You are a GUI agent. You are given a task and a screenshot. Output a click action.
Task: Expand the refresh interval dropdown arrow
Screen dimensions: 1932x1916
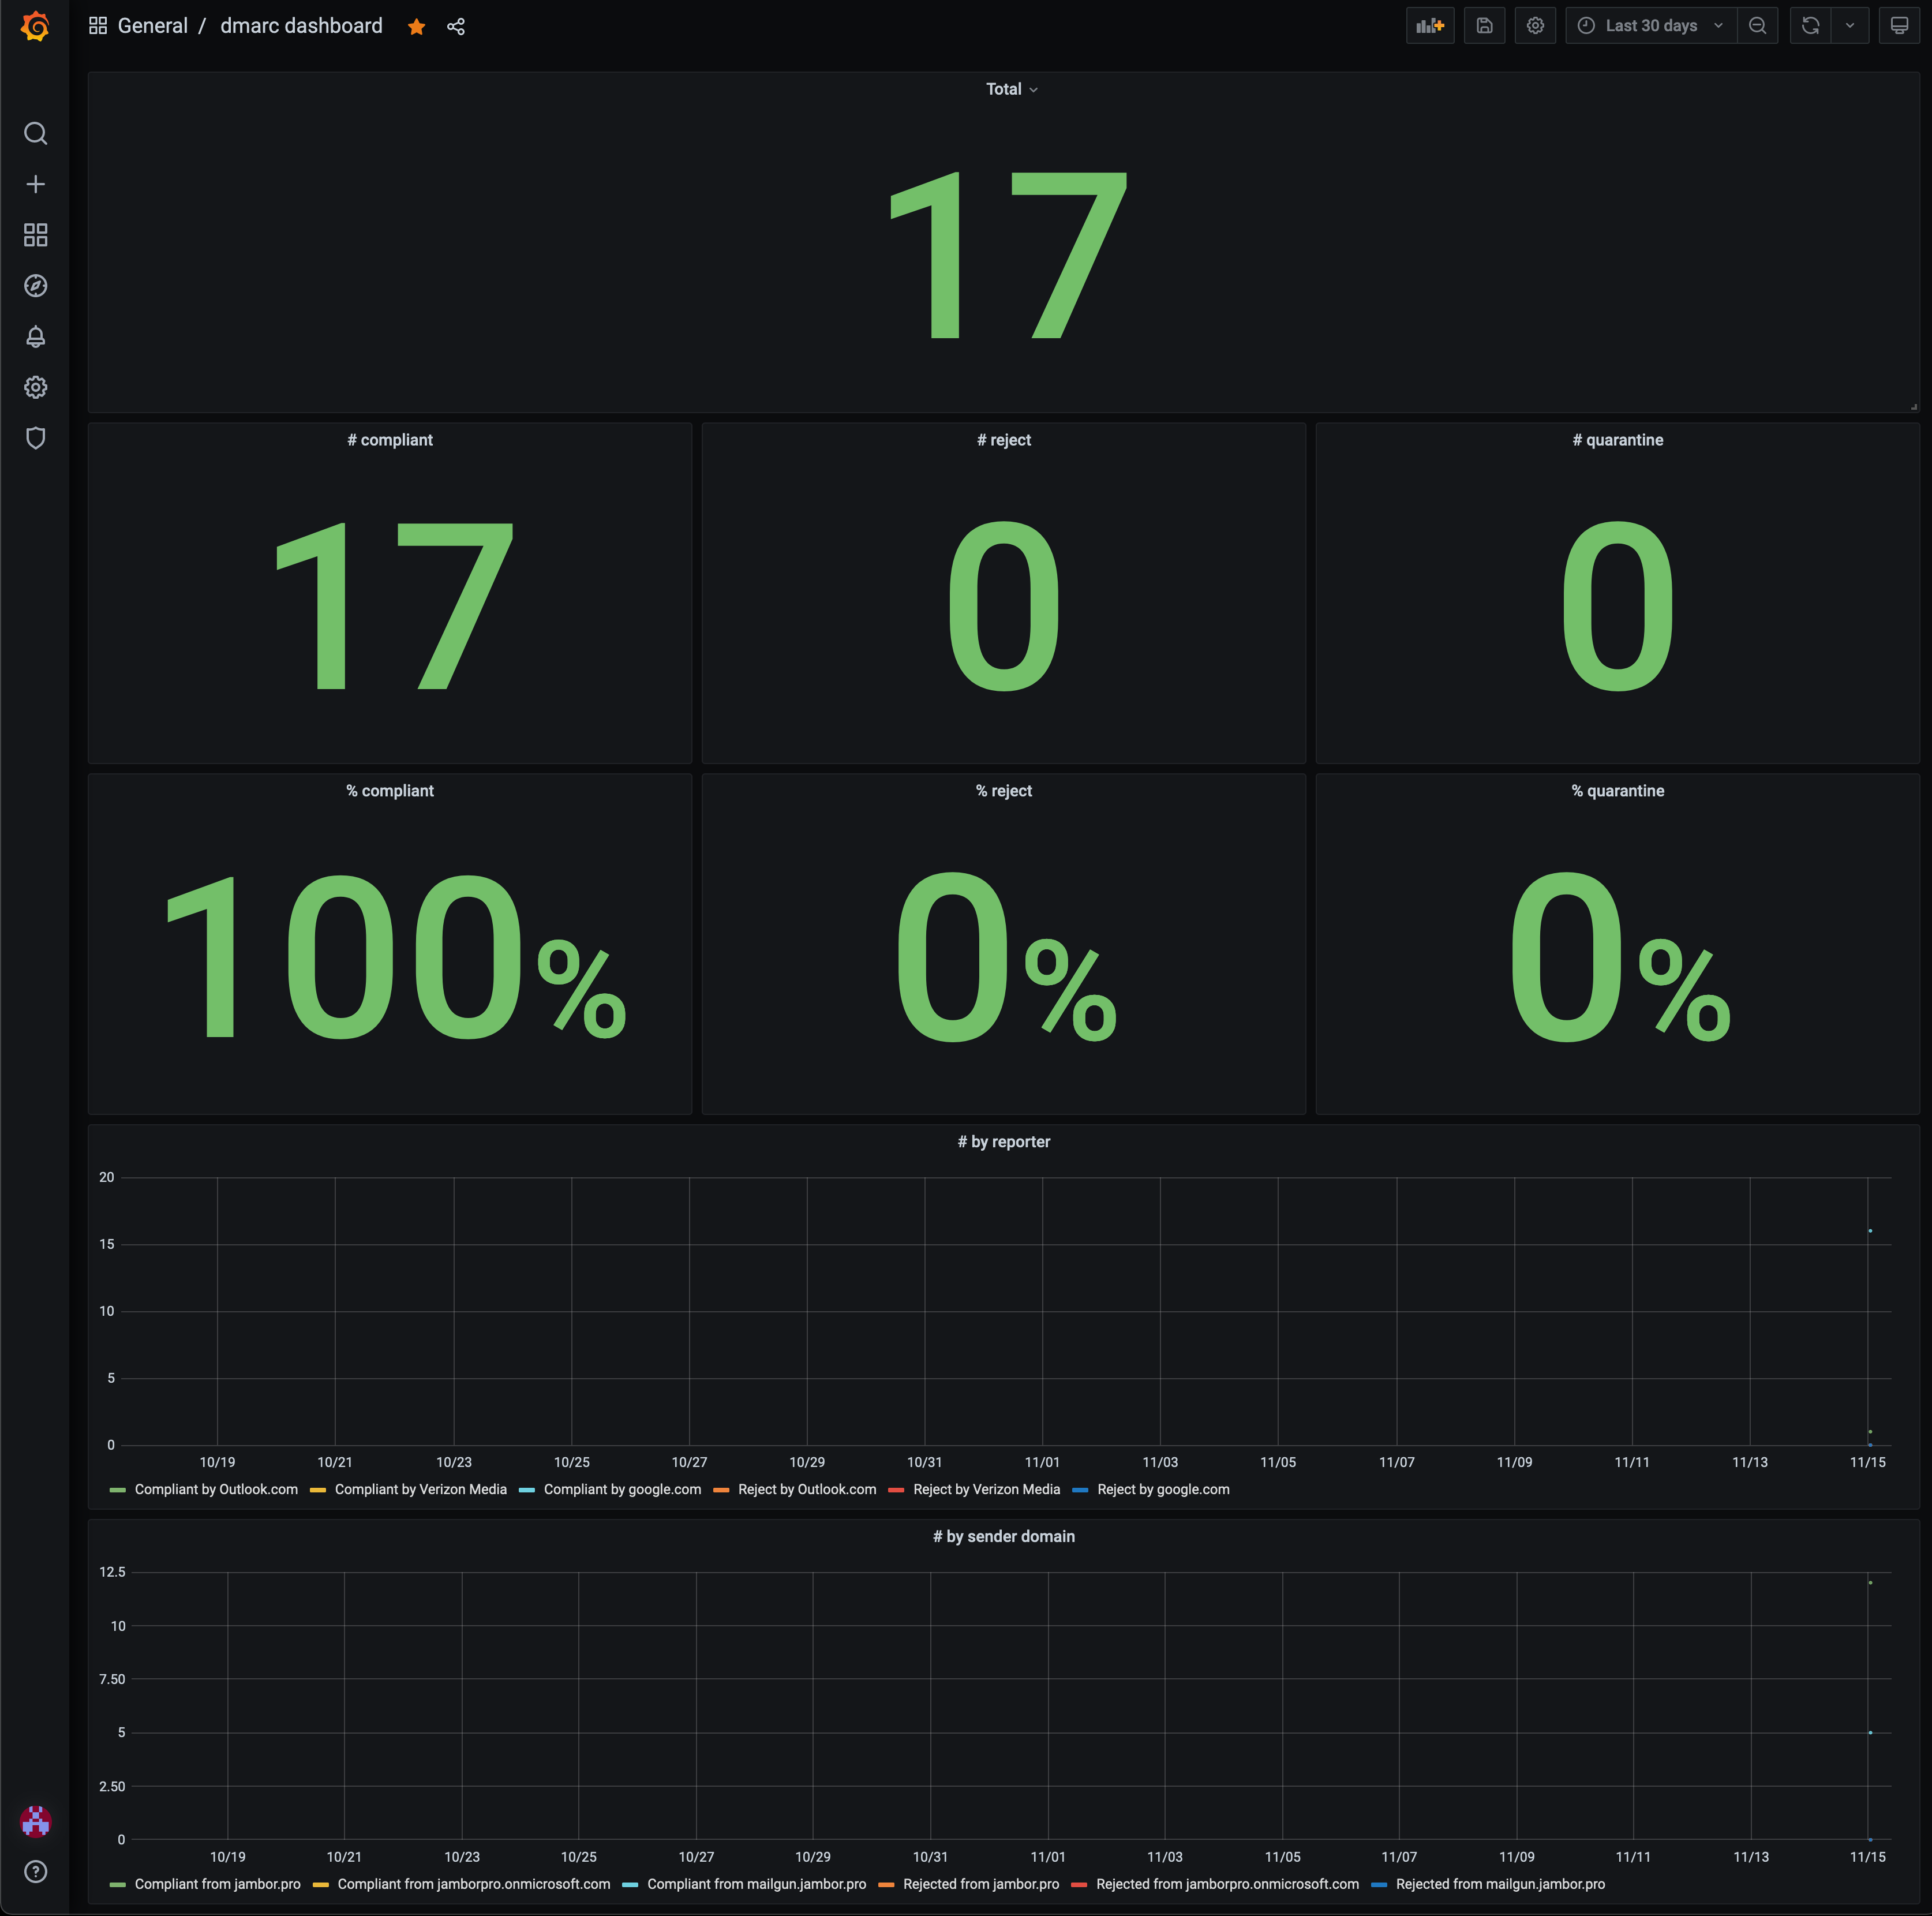click(x=1849, y=26)
